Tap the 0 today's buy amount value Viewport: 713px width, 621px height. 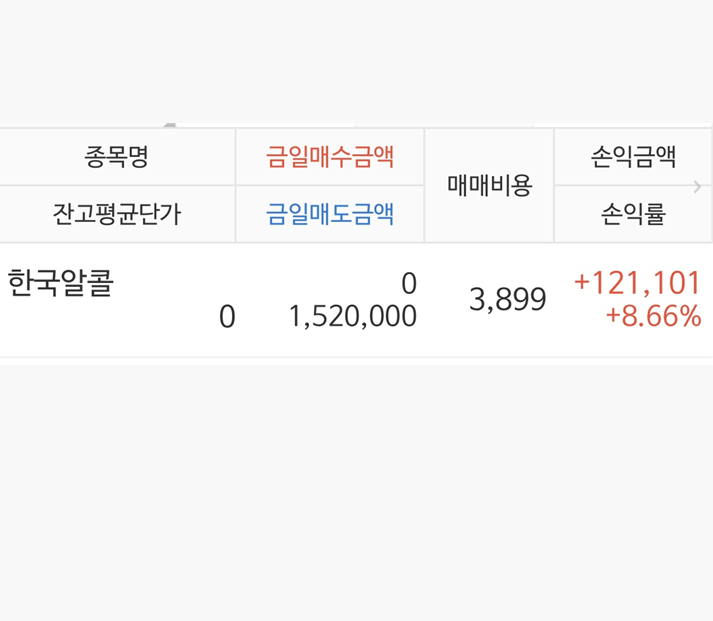pyautogui.click(x=408, y=283)
